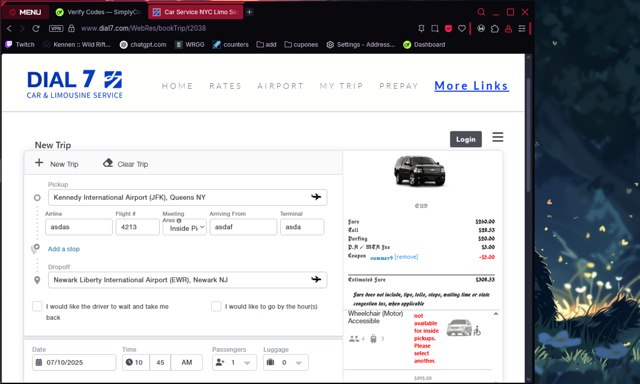The height and width of the screenshot is (384, 640).
Task: Select the pickup location radio circle
Action: 37,198
